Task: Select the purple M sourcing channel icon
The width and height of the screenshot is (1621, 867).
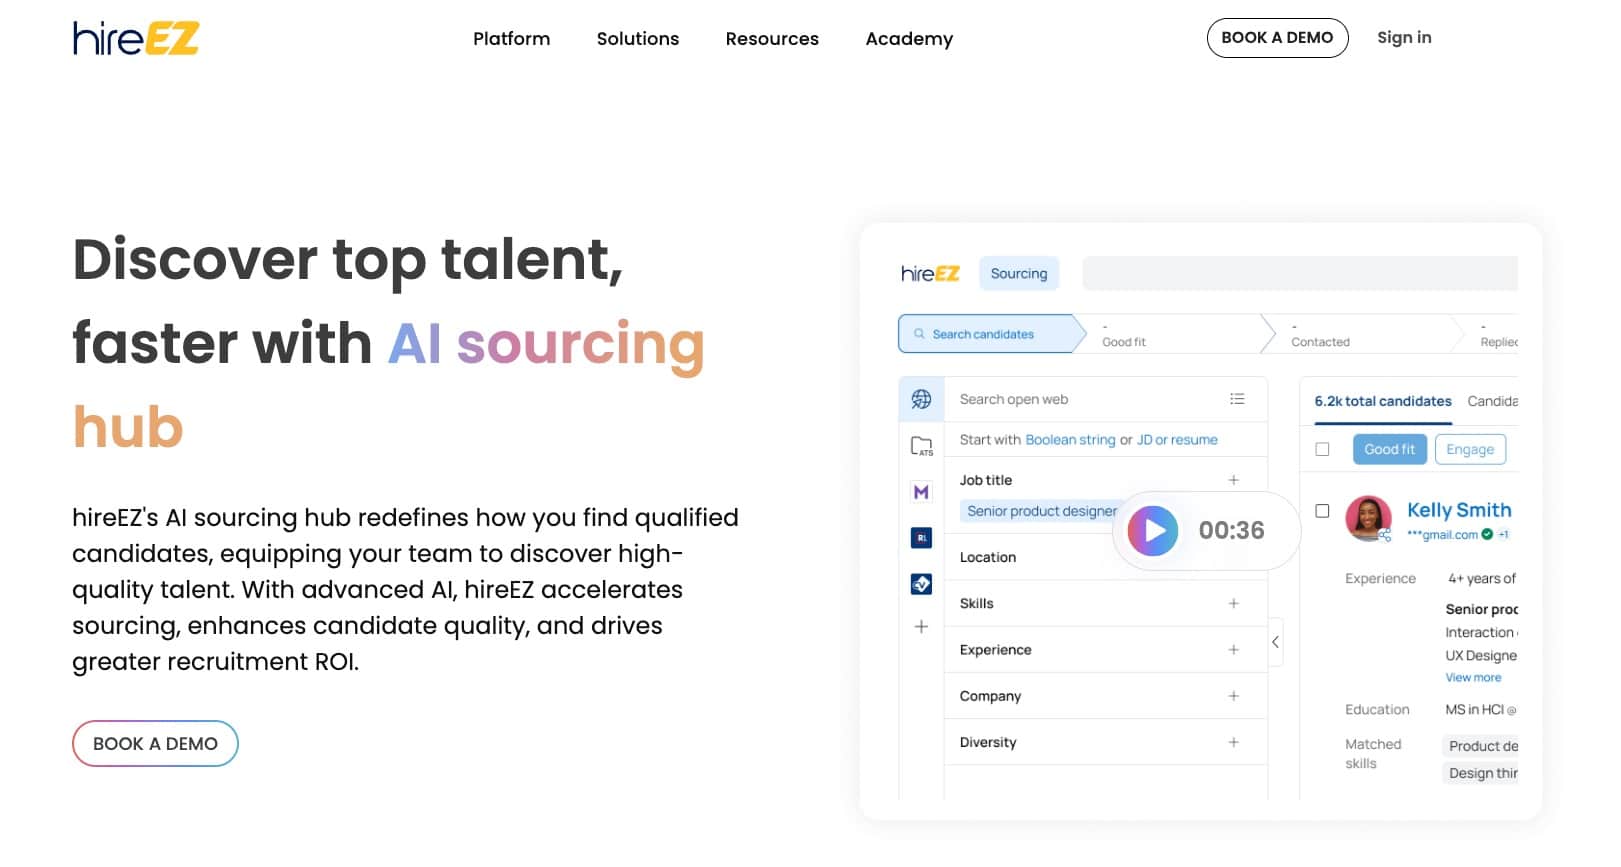Action: [921, 492]
